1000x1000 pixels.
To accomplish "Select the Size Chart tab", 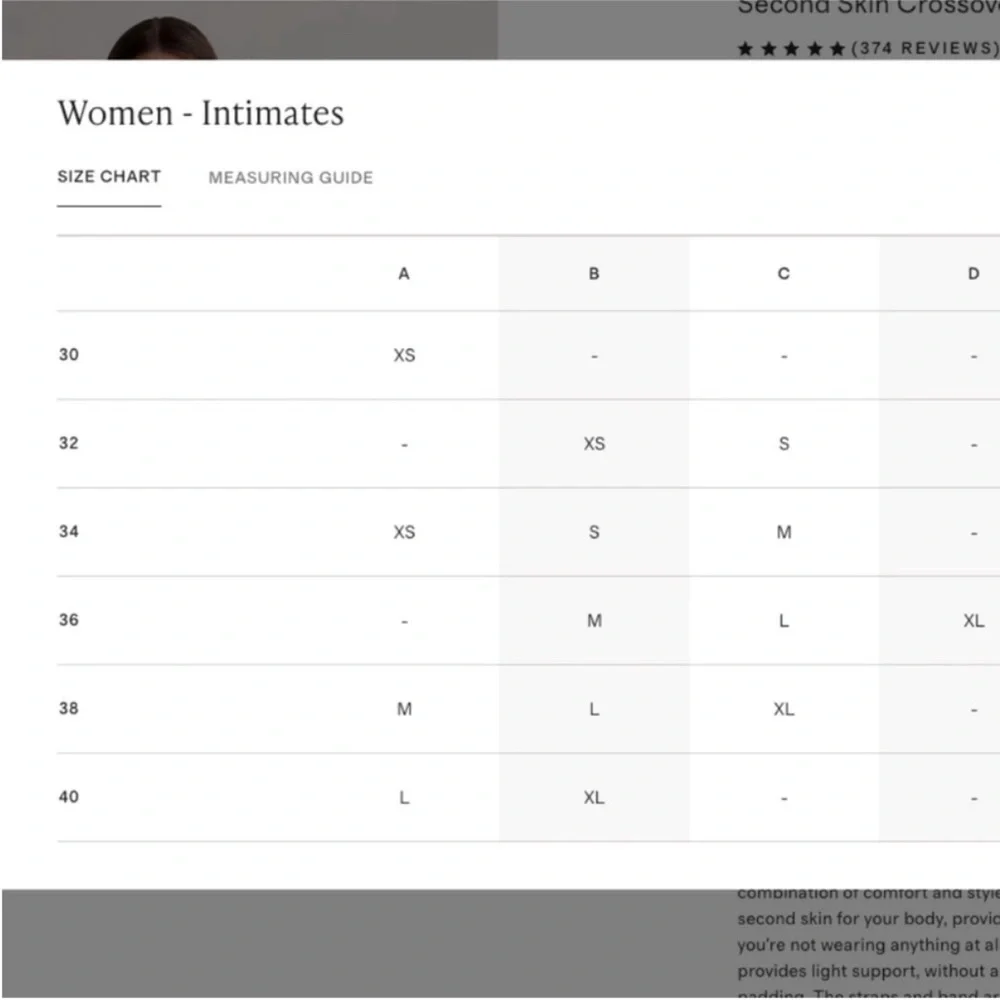I will pyautogui.click(x=109, y=177).
